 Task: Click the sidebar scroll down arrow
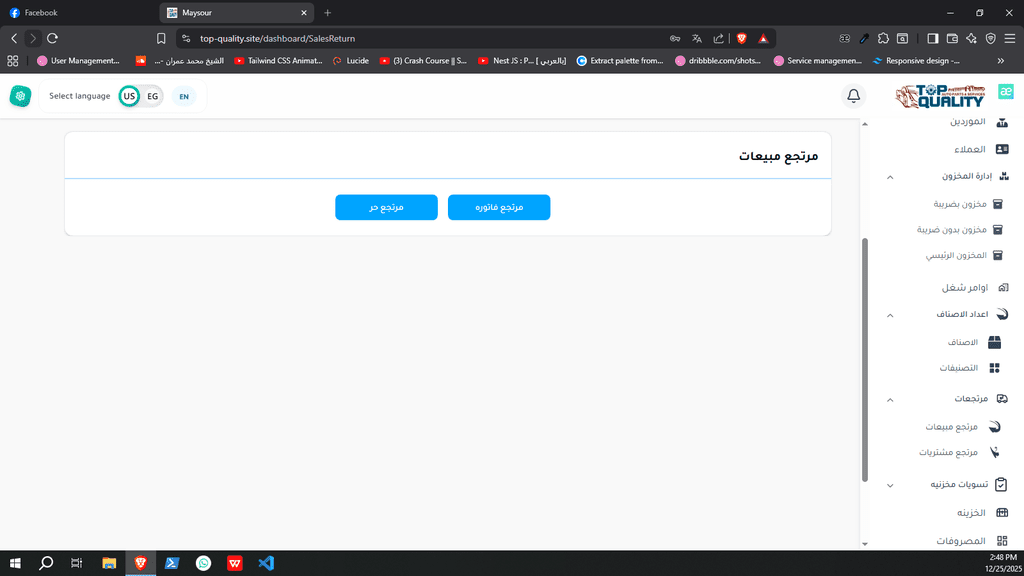(x=865, y=543)
